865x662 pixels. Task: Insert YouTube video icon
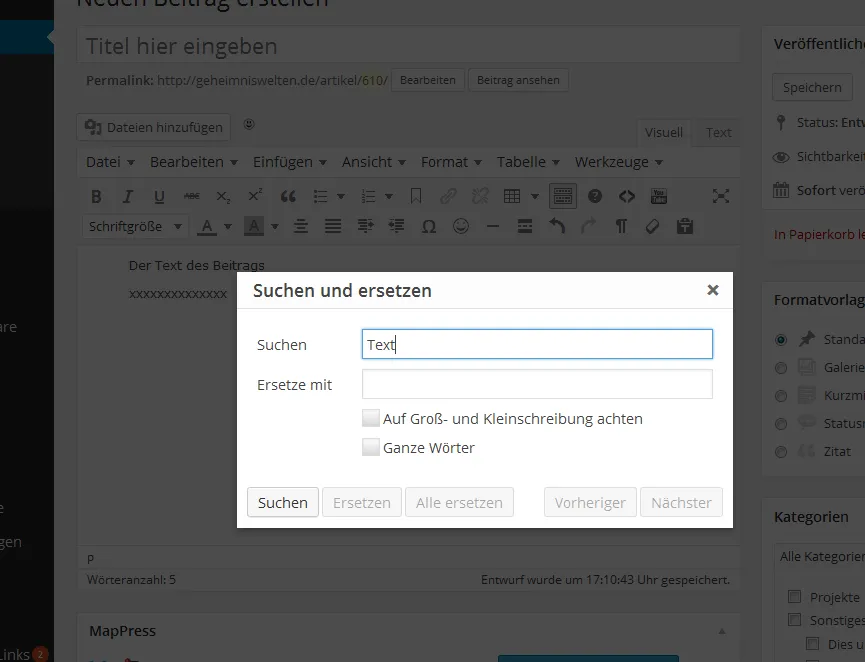[x=659, y=196]
